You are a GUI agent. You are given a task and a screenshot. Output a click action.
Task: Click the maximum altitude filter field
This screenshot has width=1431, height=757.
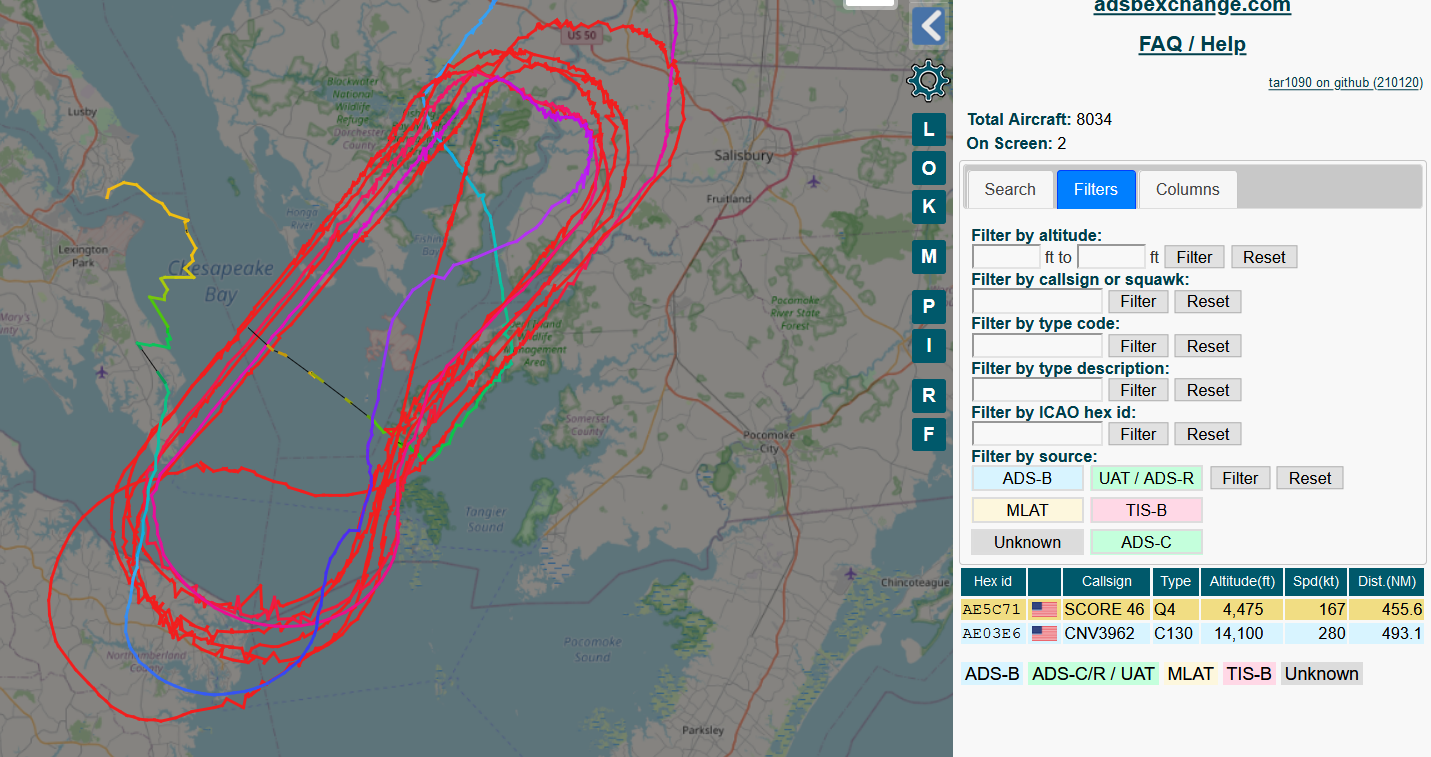1111,257
